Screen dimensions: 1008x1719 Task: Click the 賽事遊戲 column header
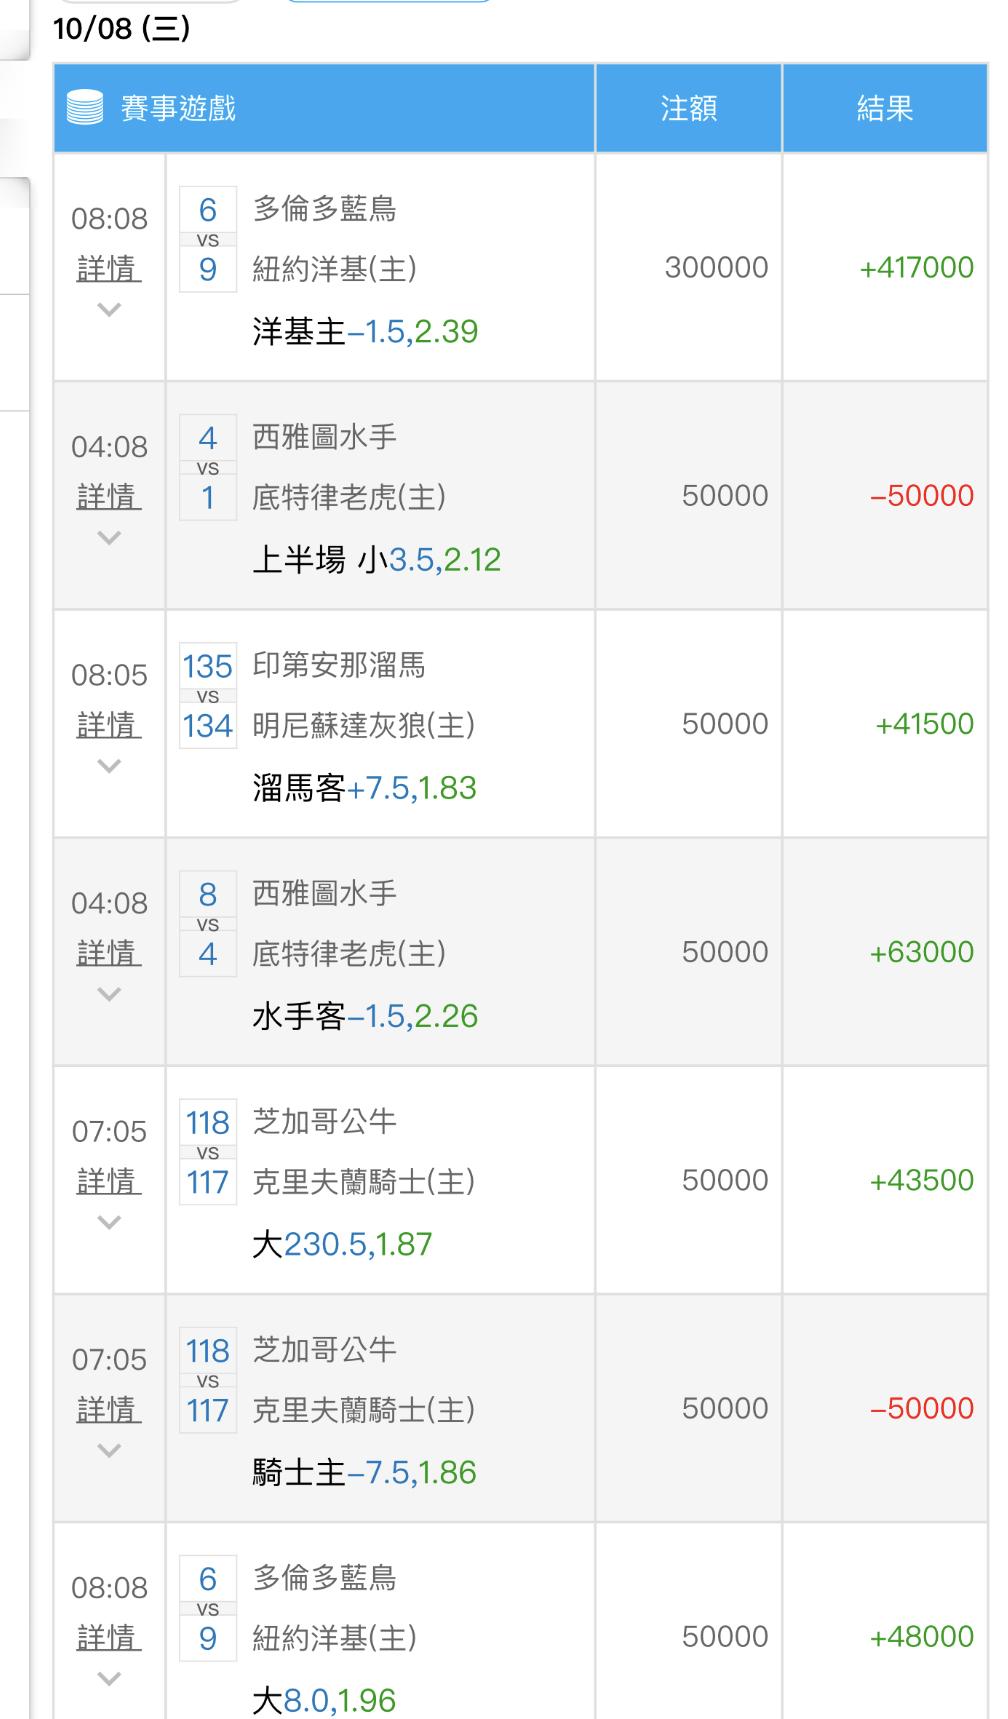[178, 108]
